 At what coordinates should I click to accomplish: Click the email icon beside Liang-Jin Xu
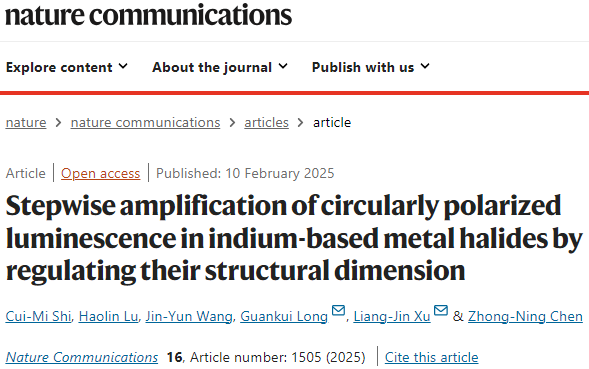(x=441, y=310)
